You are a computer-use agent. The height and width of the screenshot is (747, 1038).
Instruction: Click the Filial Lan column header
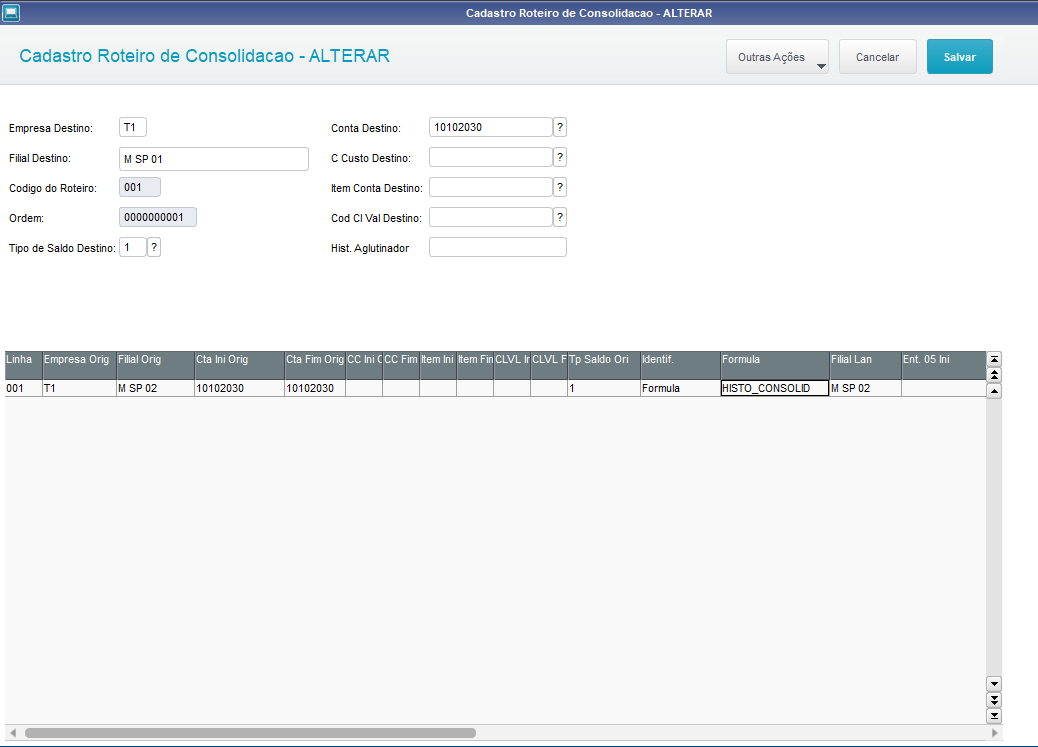click(x=866, y=365)
